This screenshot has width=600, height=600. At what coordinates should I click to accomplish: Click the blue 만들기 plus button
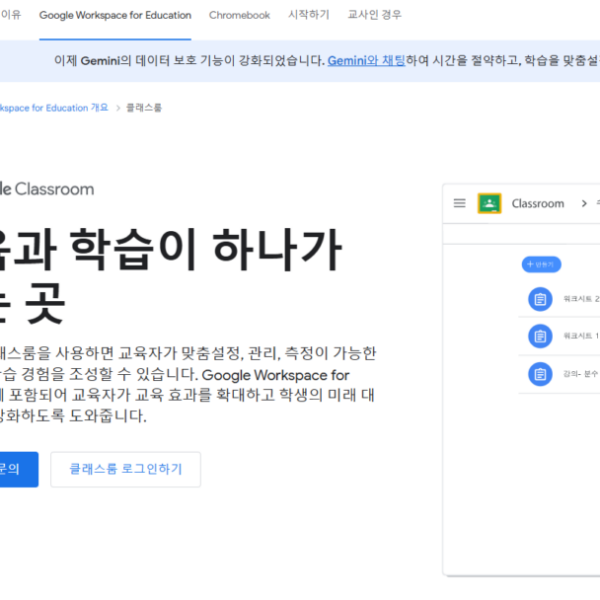click(541, 264)
